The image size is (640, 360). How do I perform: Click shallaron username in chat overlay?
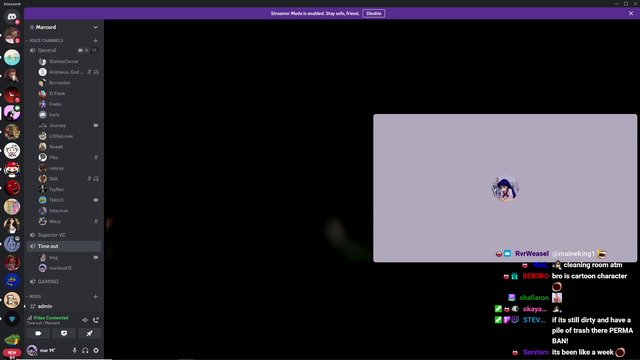point(534,298)
